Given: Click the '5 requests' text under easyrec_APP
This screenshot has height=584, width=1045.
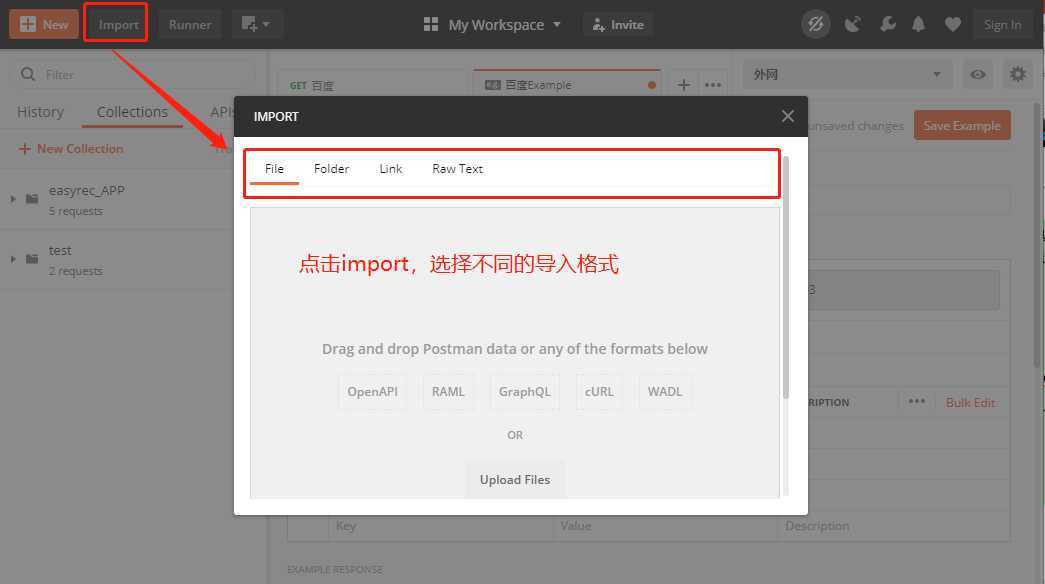Looking at the screenshot, I should (75, 211).
